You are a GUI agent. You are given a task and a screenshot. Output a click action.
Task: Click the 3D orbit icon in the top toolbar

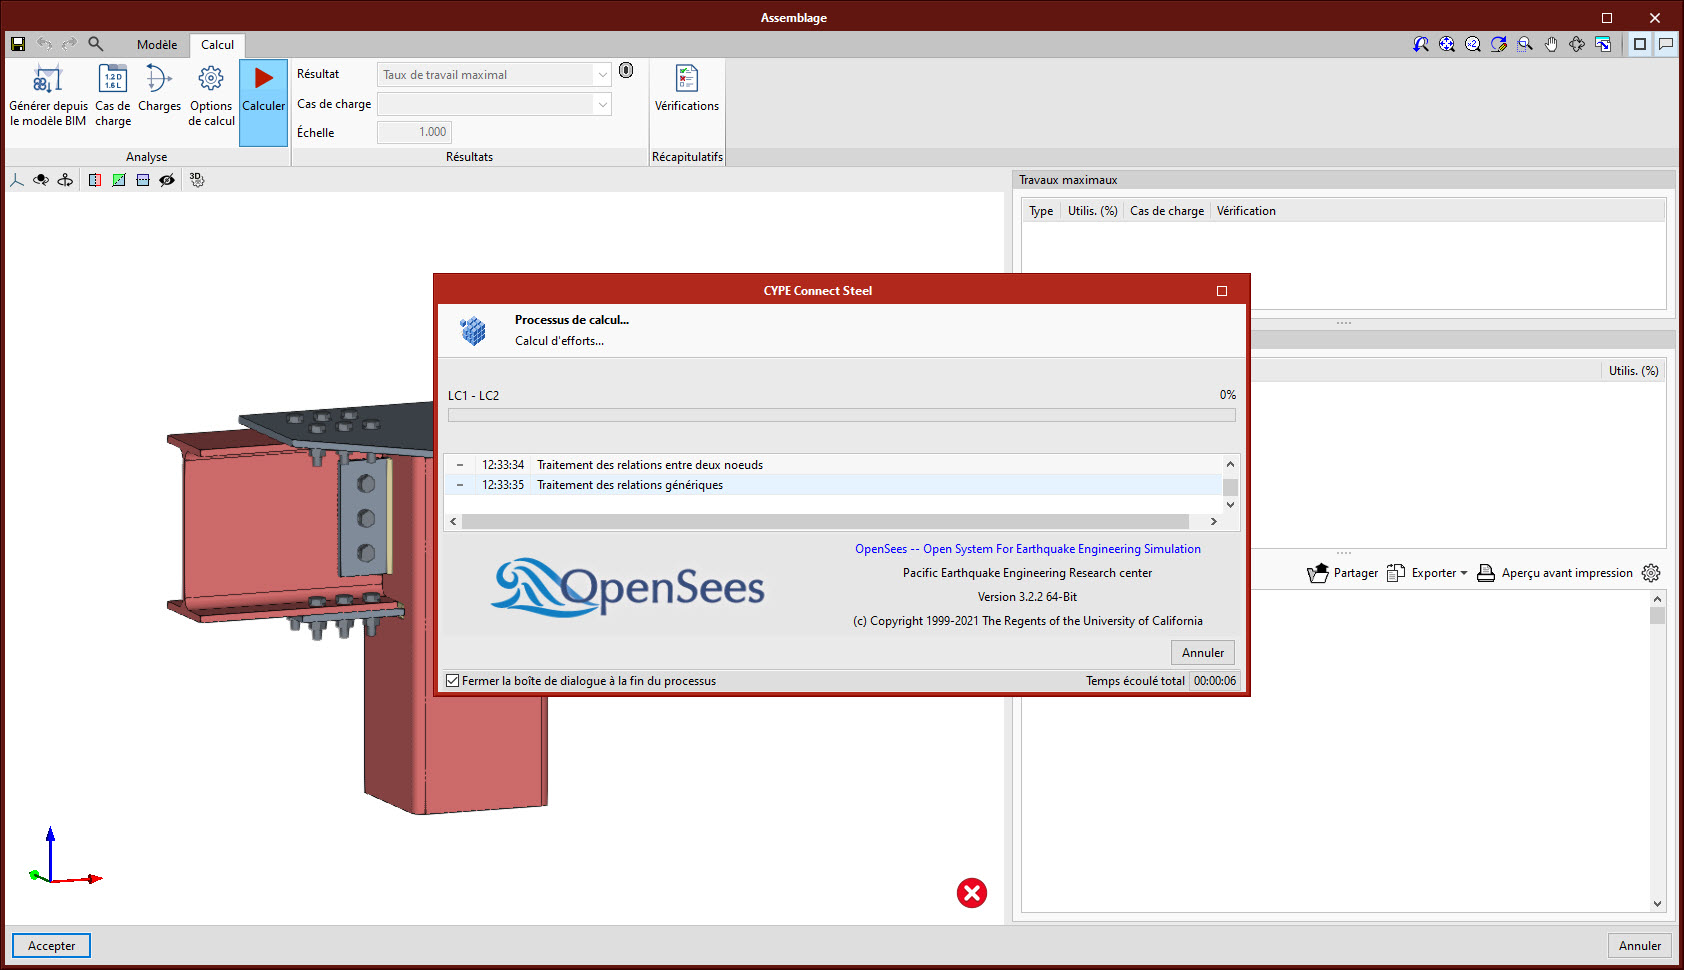(x=1577, y=44)
